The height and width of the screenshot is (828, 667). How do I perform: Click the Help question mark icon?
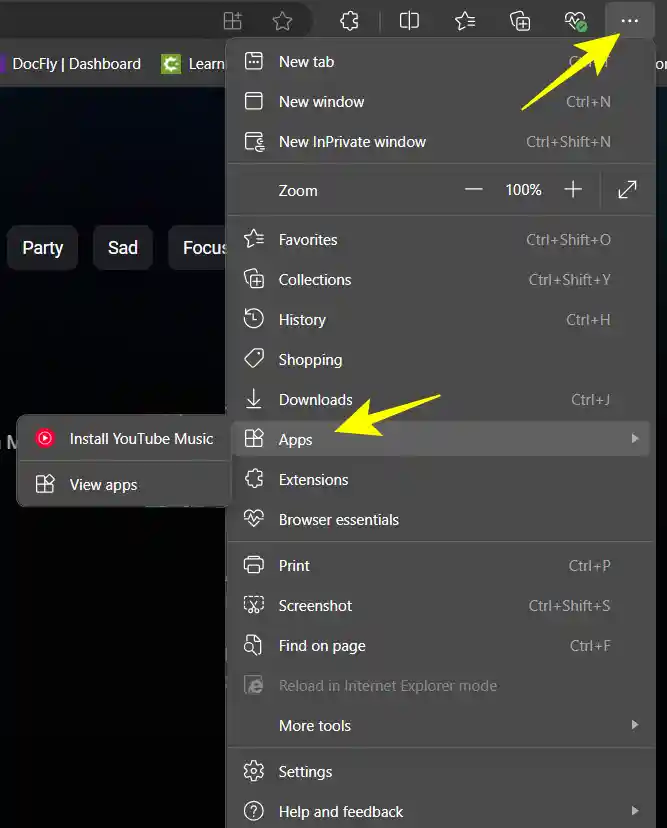pyautogui.click(x=254, y=811)
